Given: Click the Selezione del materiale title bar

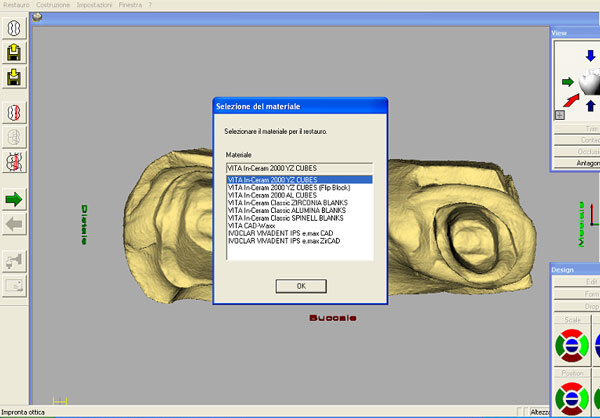Looking at the screenshot, I should click(x=300, y=106).
